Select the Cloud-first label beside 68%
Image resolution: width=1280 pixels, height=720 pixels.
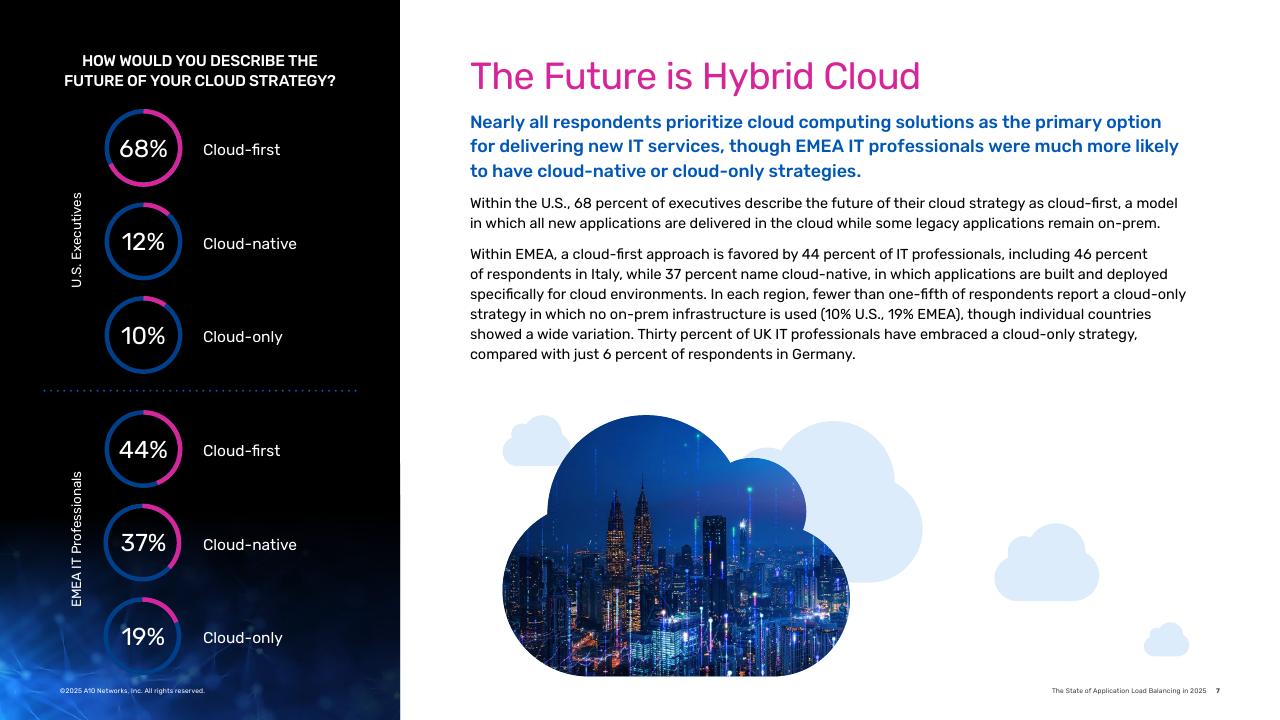tap(241, 150)
